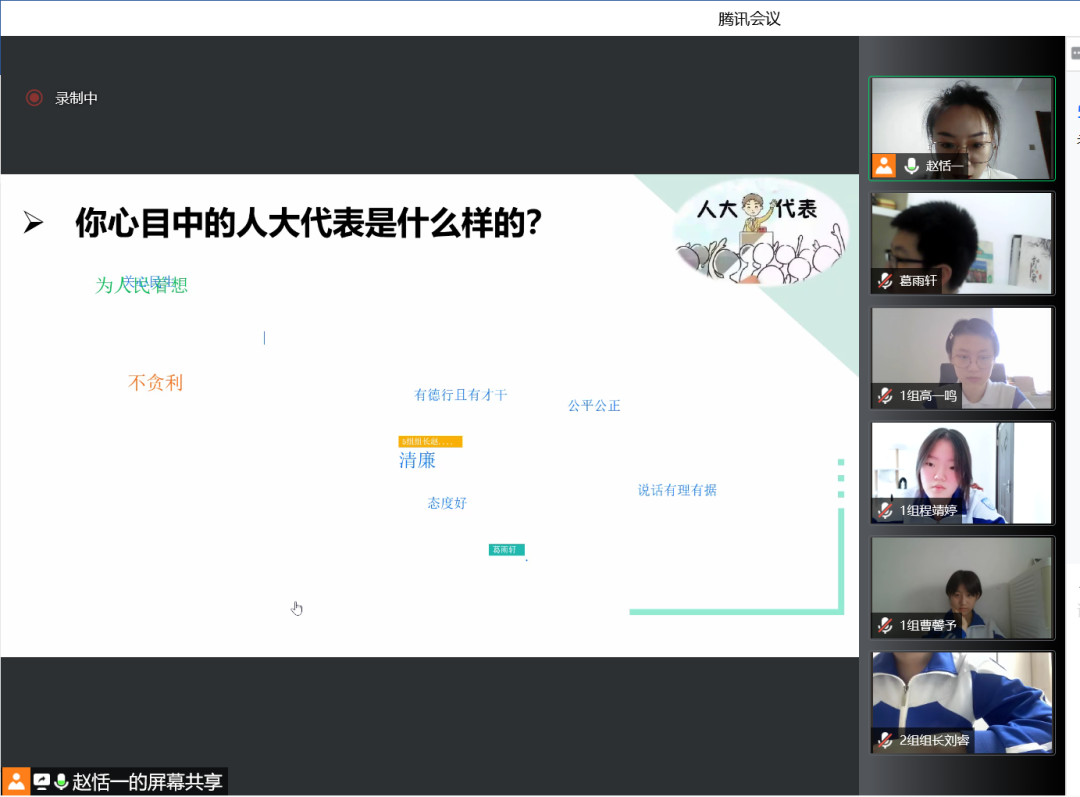Click the orange member icon at bottom left

pos(18,783)
